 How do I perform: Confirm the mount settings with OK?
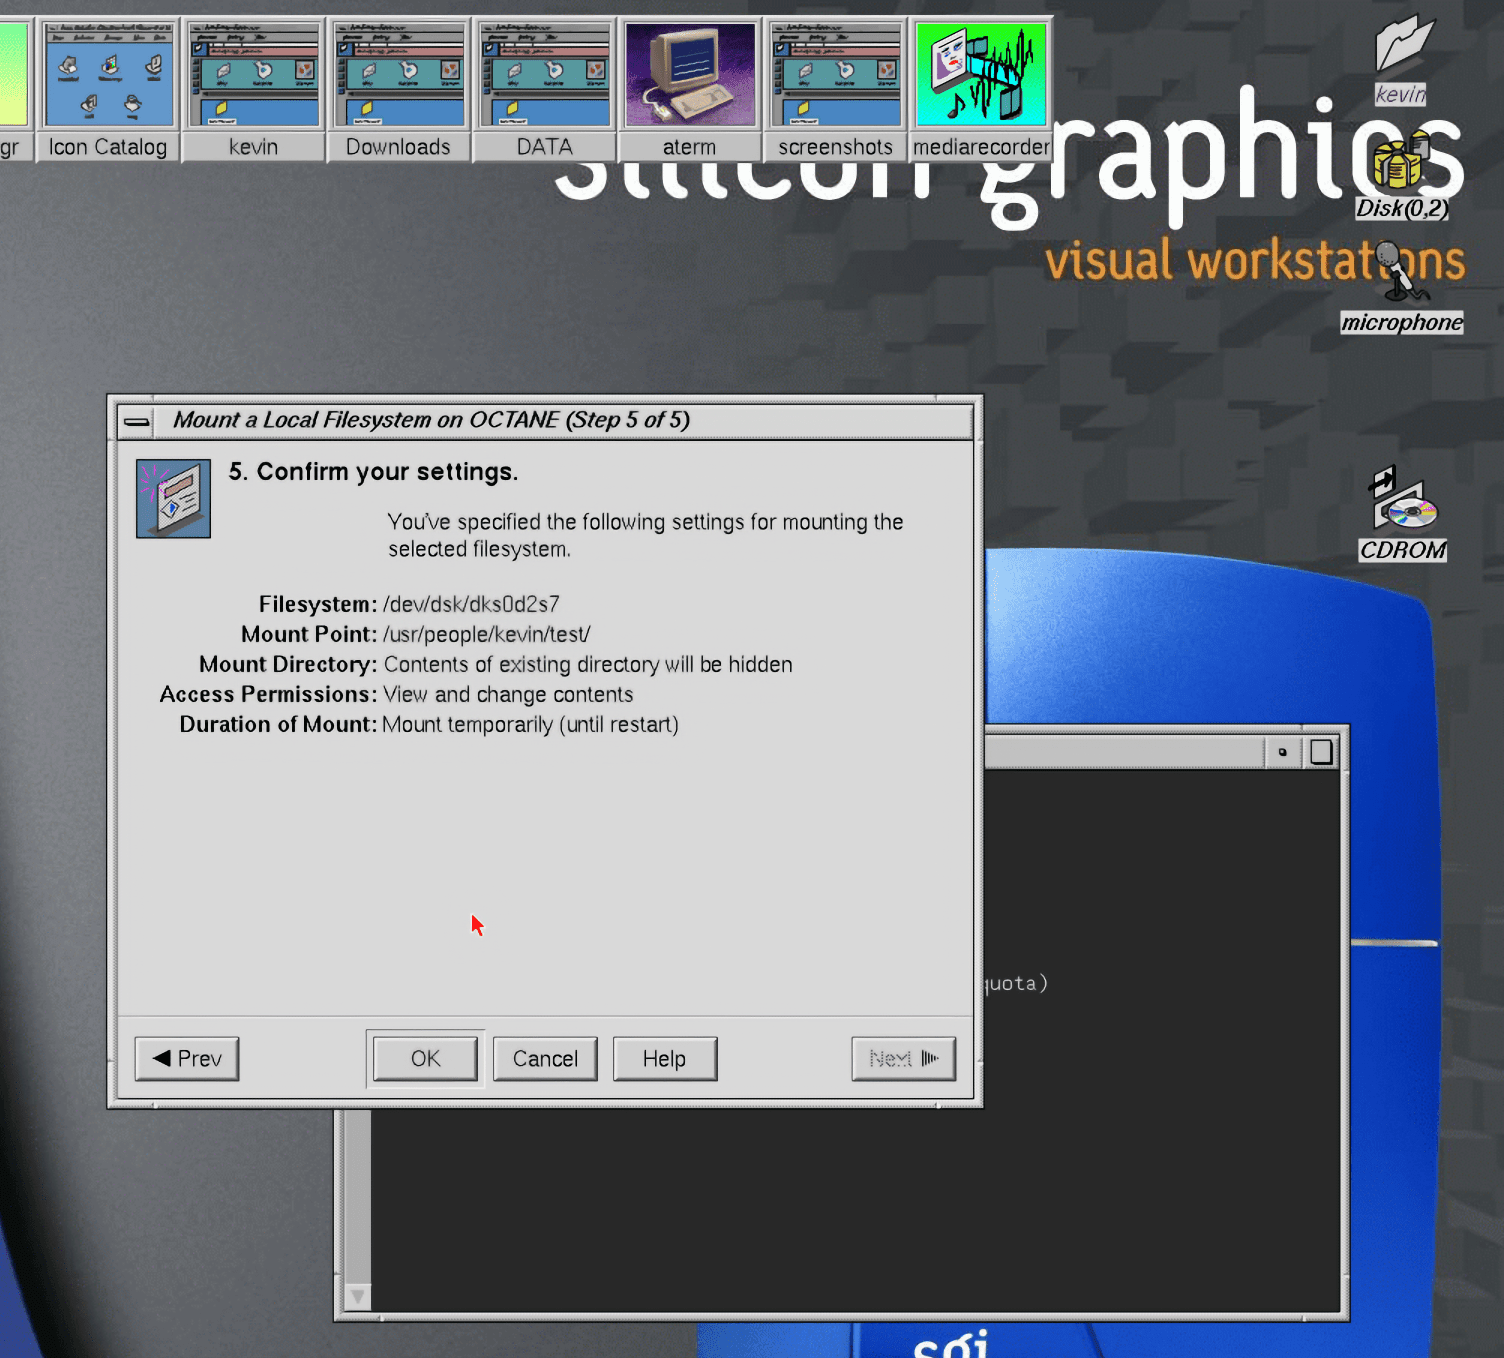[x=425, y=1058]
